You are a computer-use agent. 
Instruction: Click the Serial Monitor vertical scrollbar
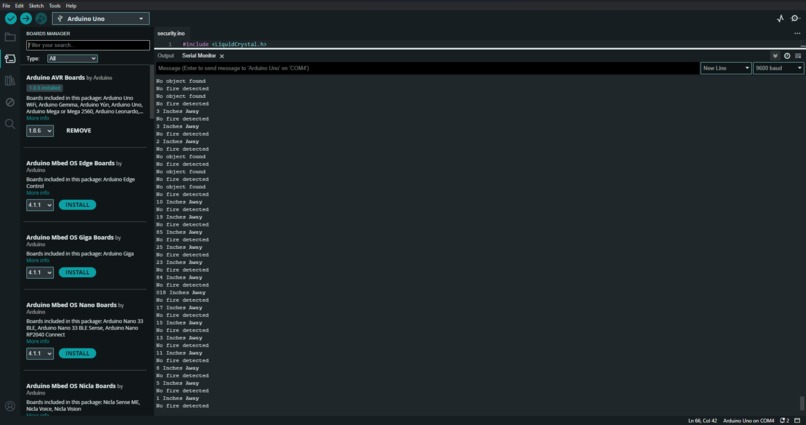pyautogui.click(x=801, y=402)
